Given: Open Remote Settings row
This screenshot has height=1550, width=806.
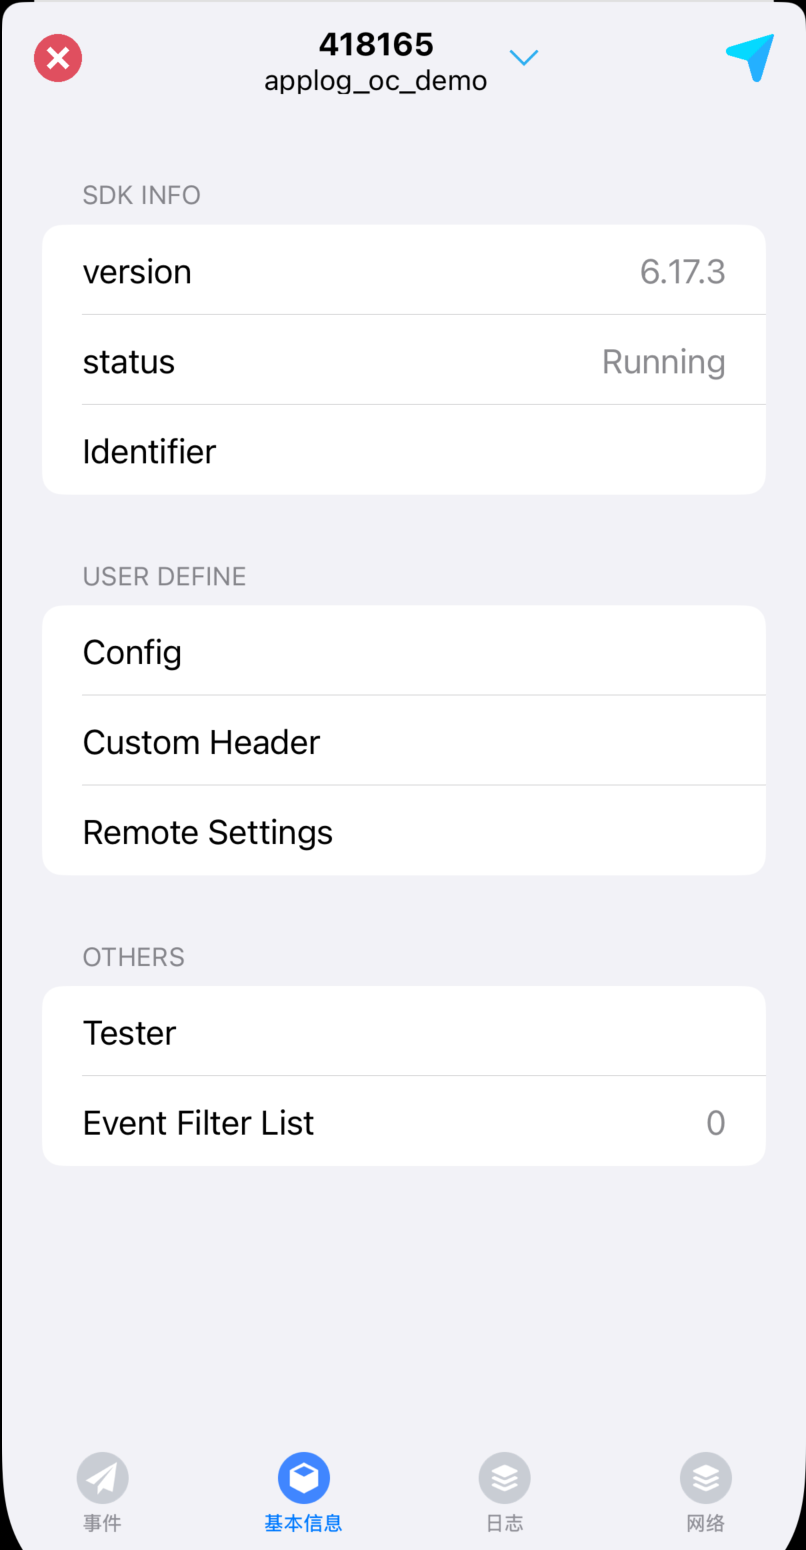Looking at the screenshot, I should pos(404,831).
